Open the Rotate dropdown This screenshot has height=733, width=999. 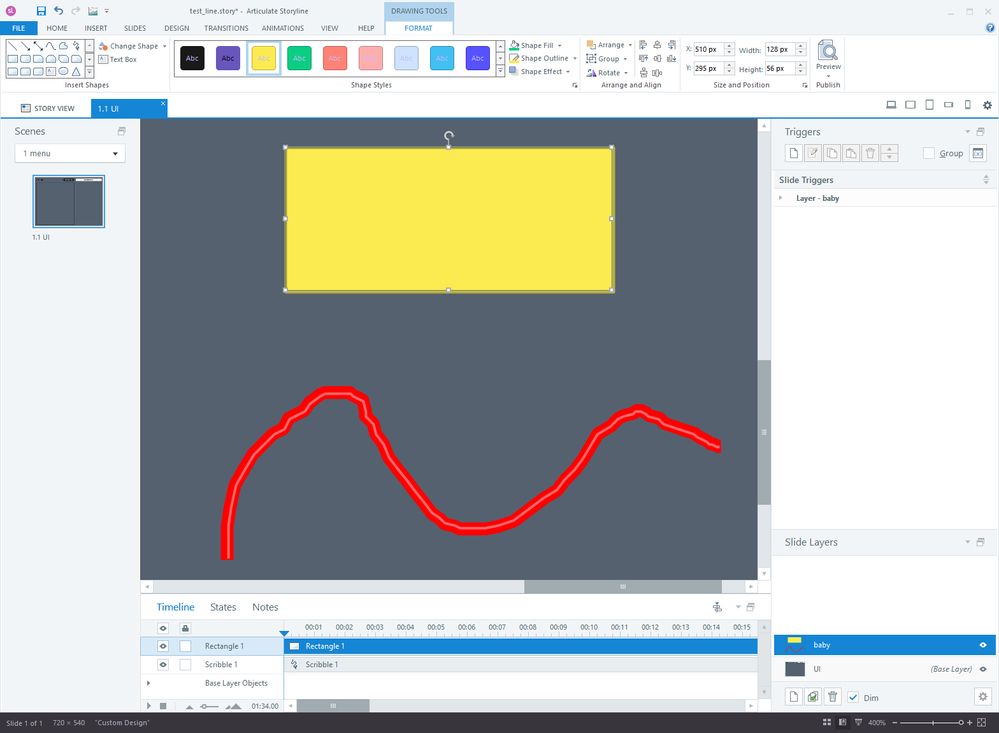coord(607,73)
